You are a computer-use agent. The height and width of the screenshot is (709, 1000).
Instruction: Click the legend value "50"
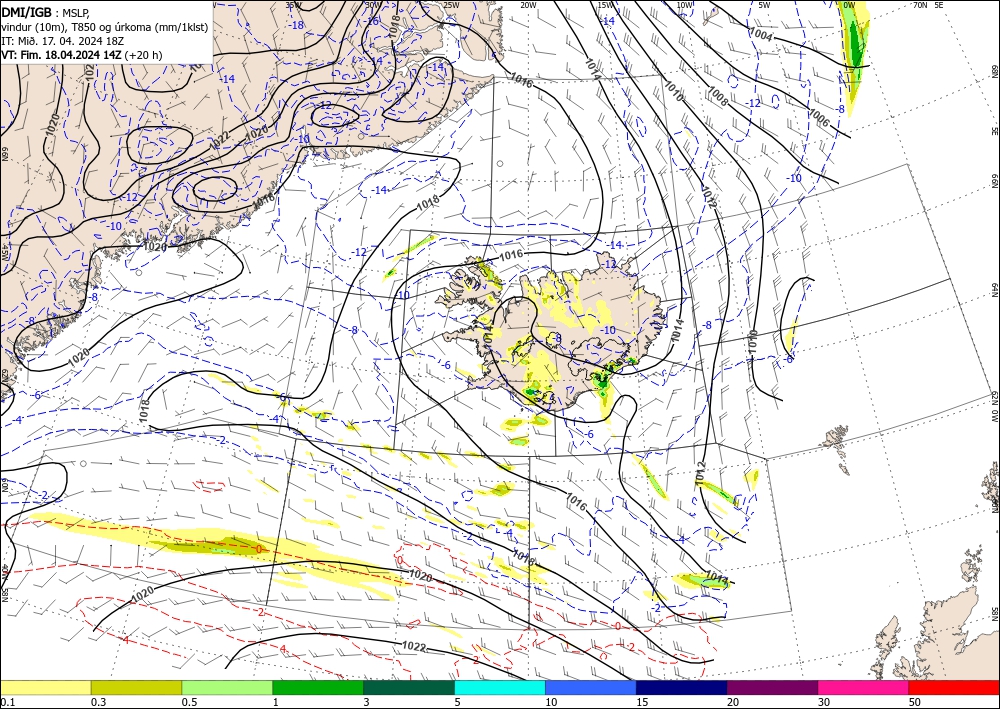tap(915, 702)
